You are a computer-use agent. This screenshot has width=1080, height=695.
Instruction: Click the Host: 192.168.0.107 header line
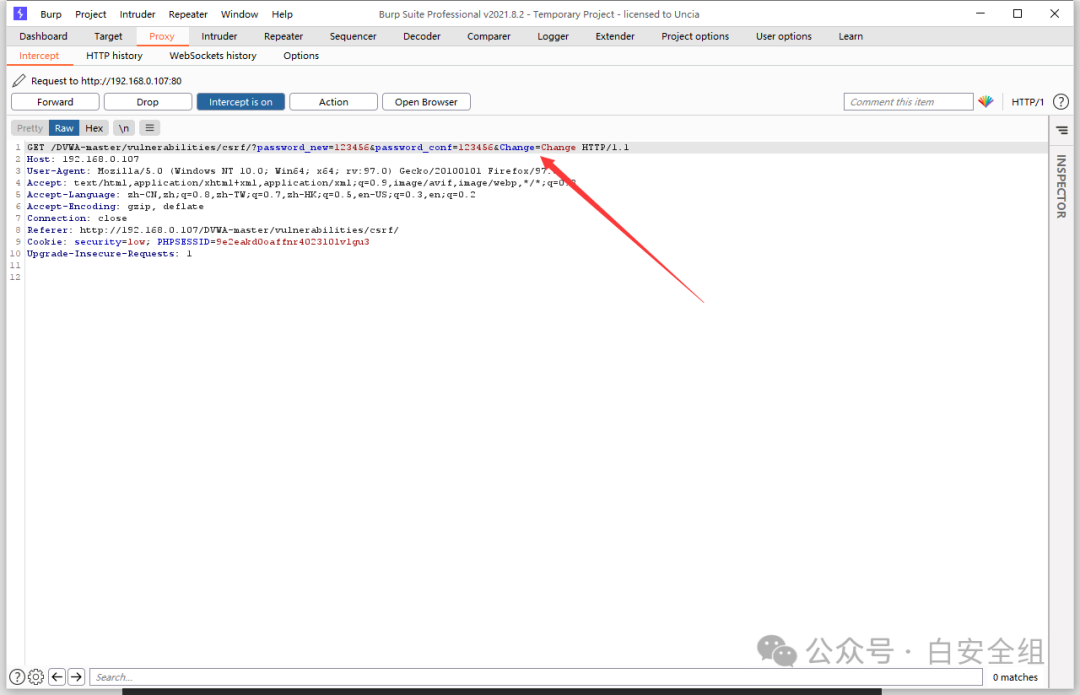[x=83, y=159]
